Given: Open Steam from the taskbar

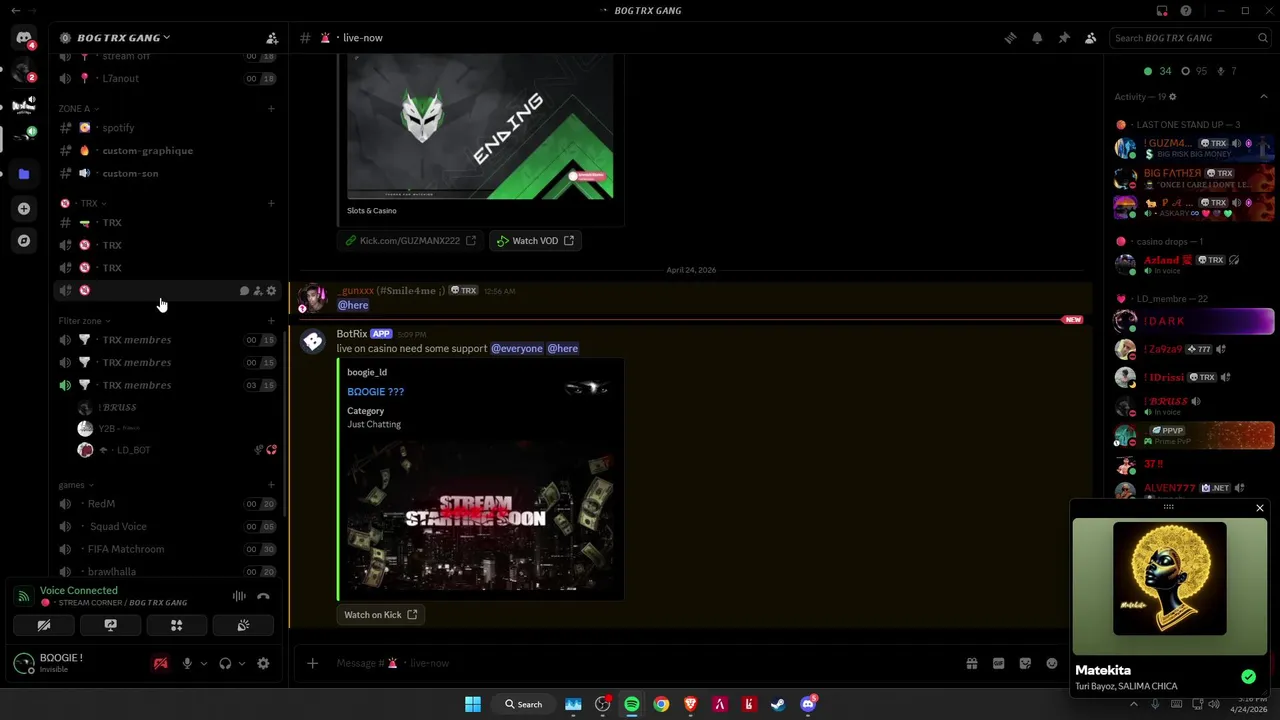Looking at the screenshot, I should click(778, 704).
